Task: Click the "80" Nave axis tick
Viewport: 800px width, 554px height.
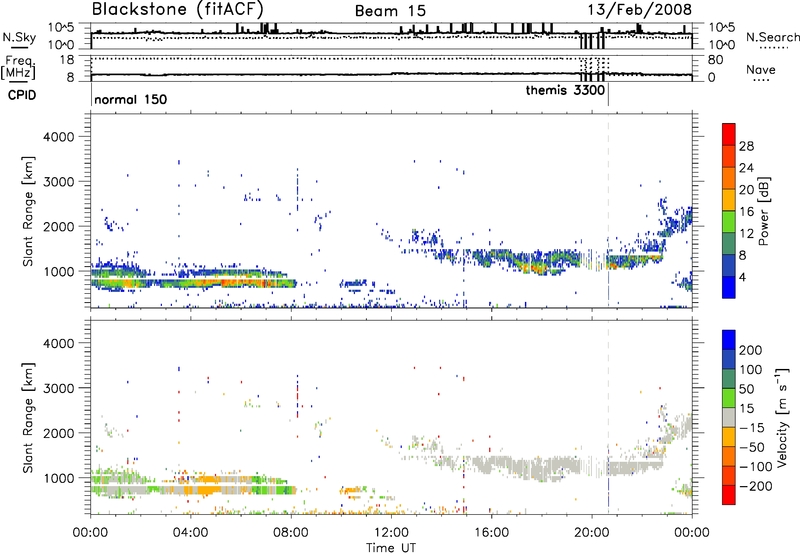Action: (715, 60)
